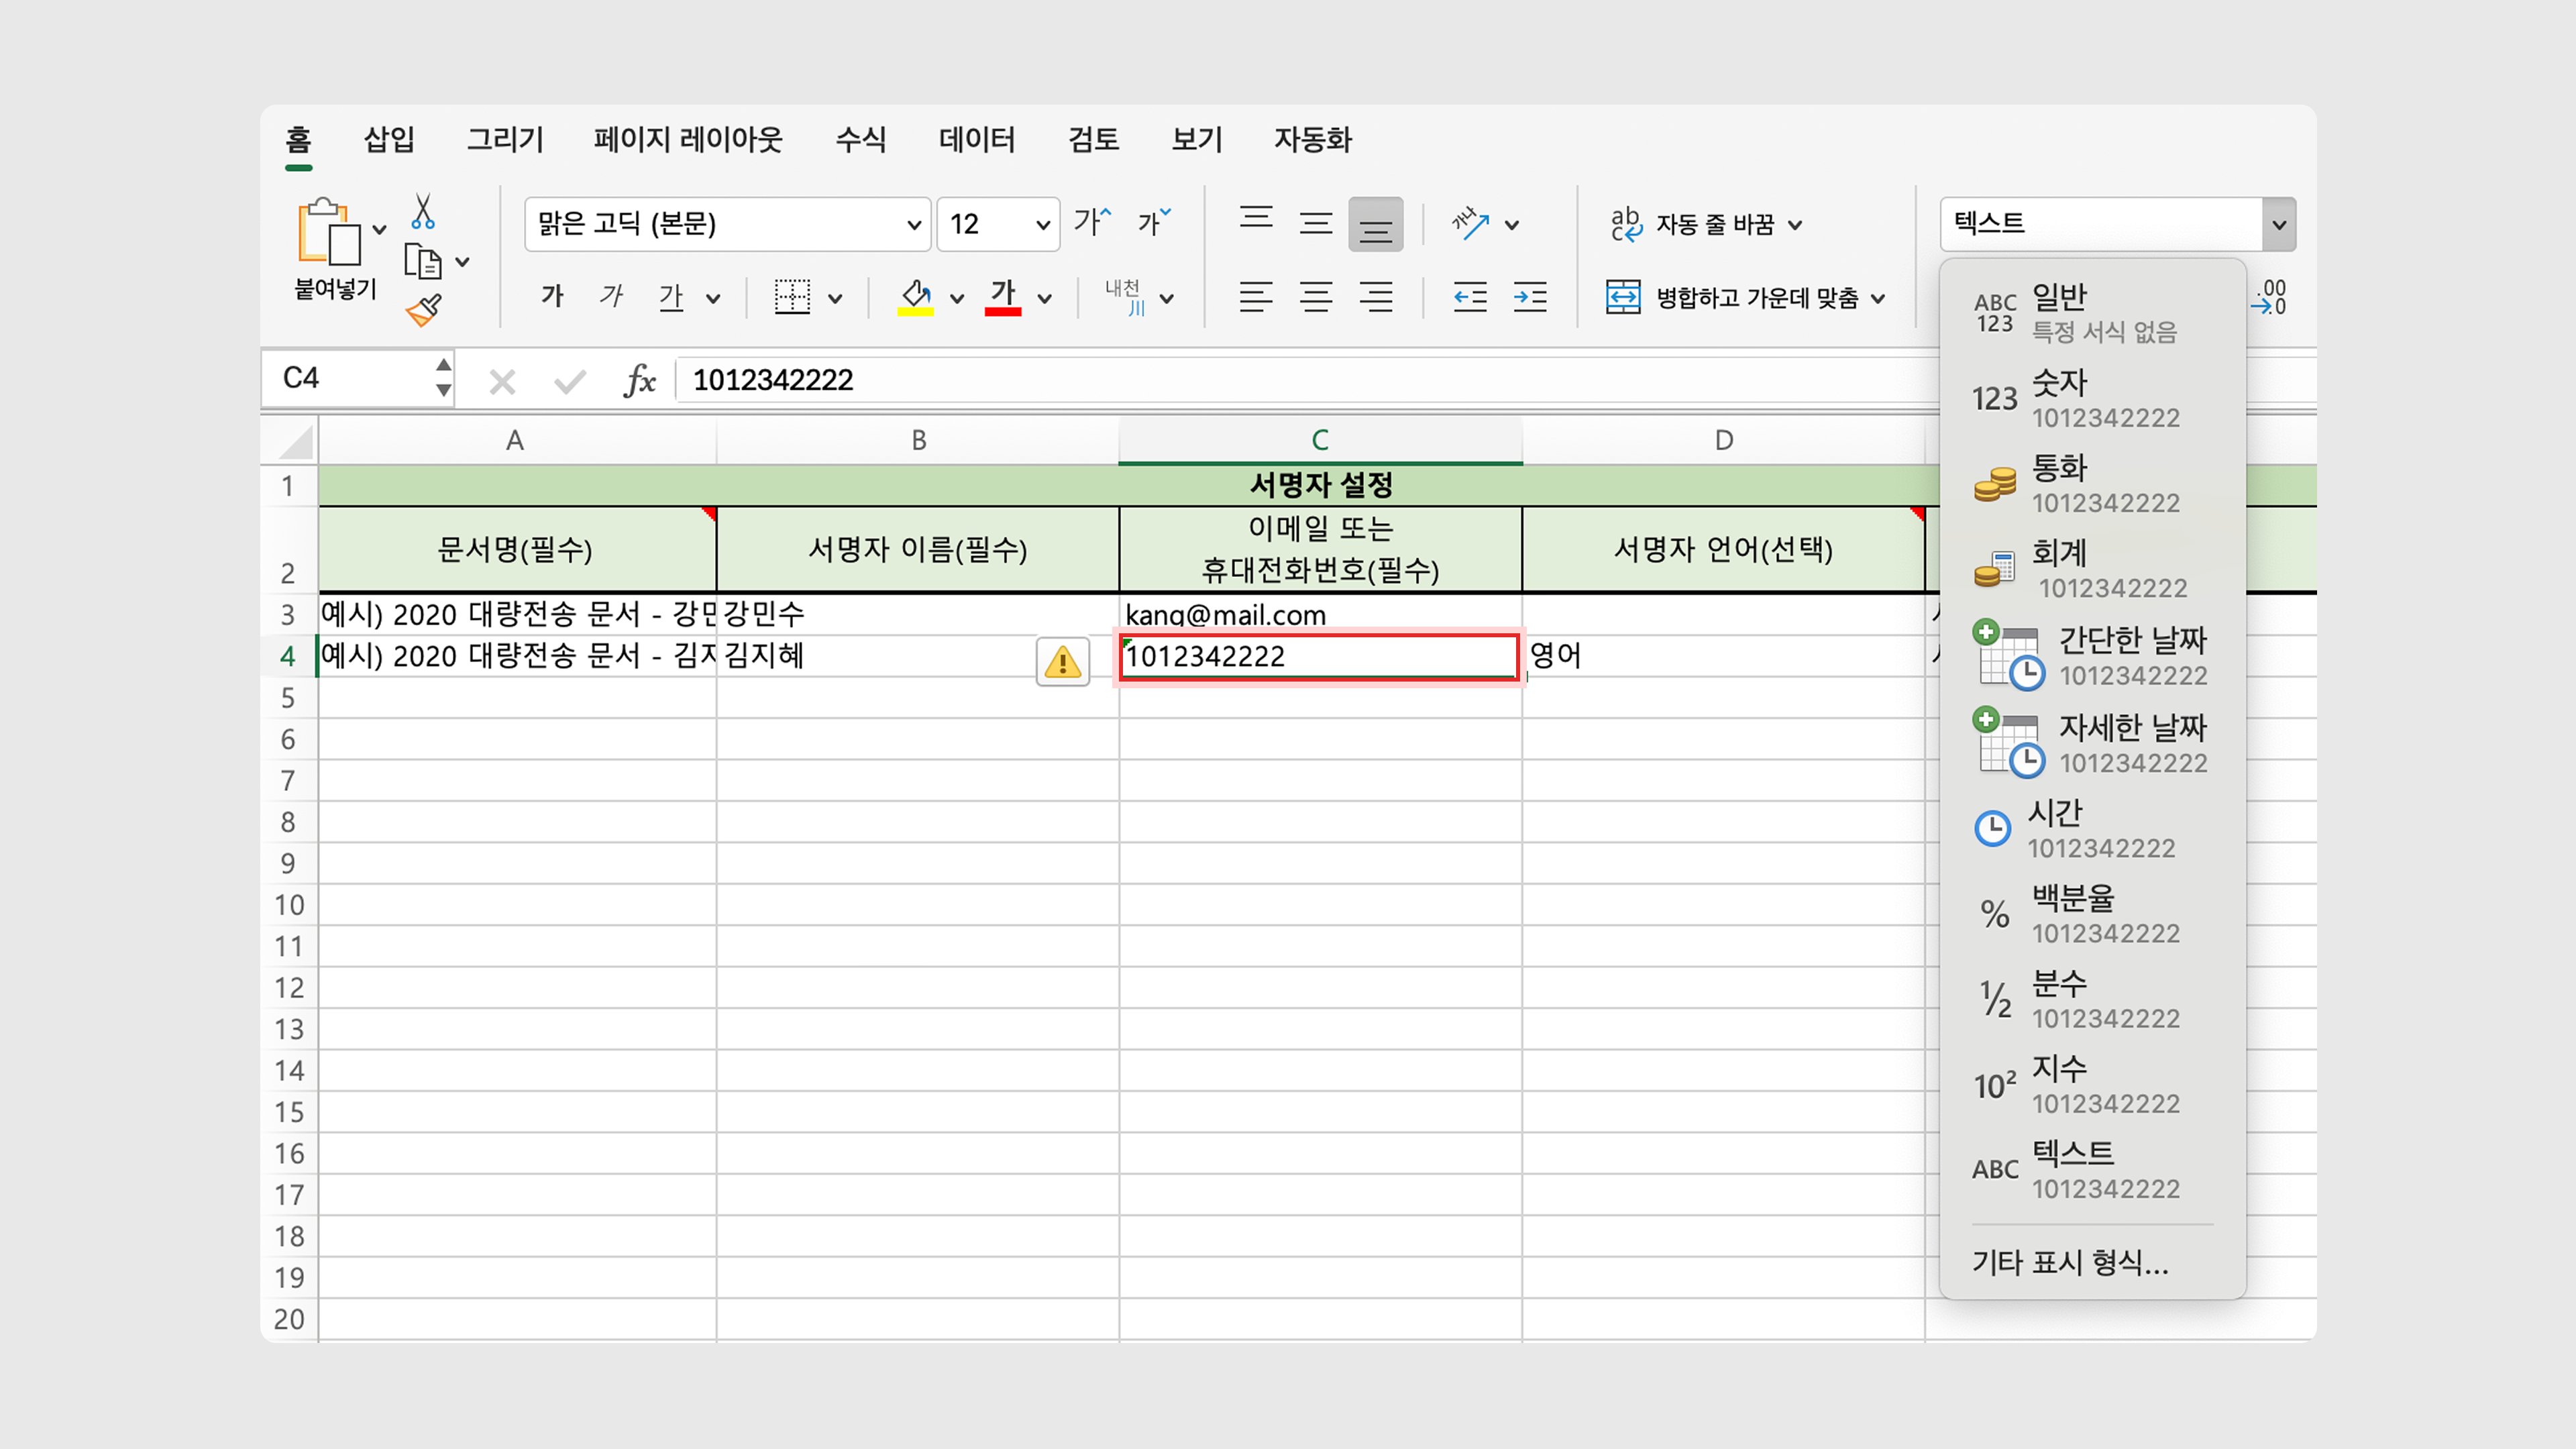Click the borders icon

click(x=792, y=297)
